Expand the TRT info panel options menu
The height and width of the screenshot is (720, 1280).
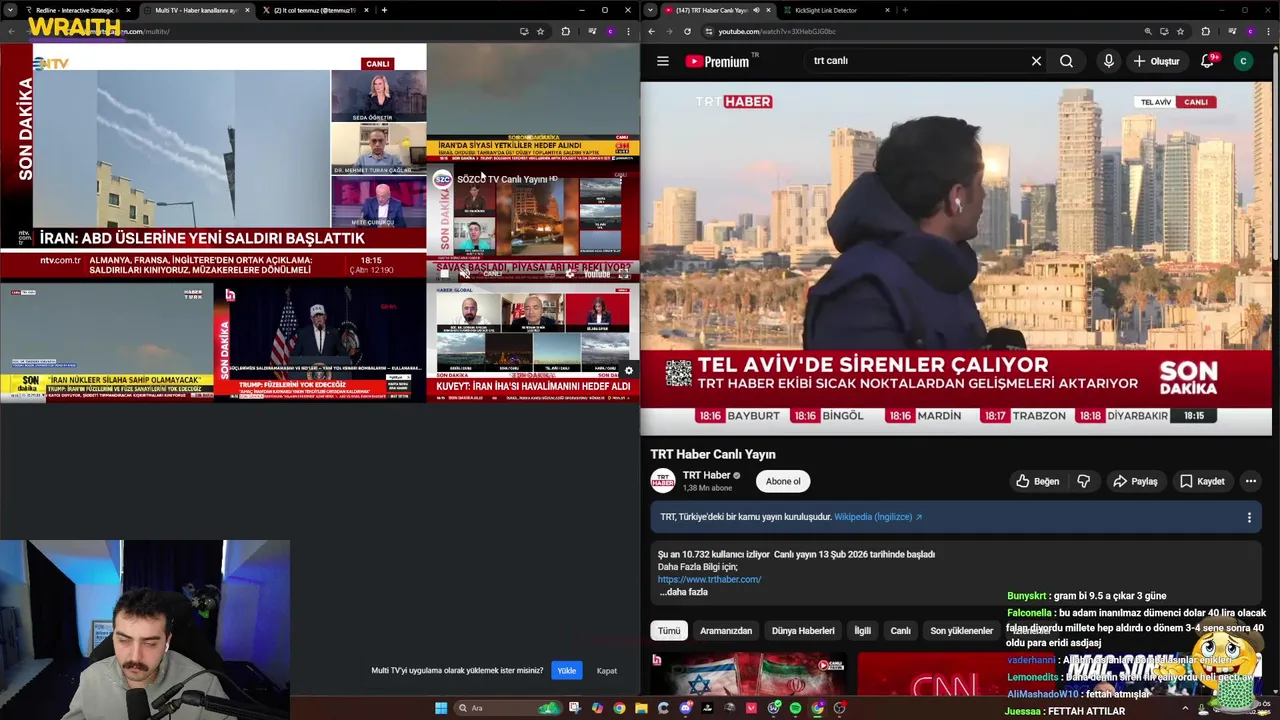1249,517
